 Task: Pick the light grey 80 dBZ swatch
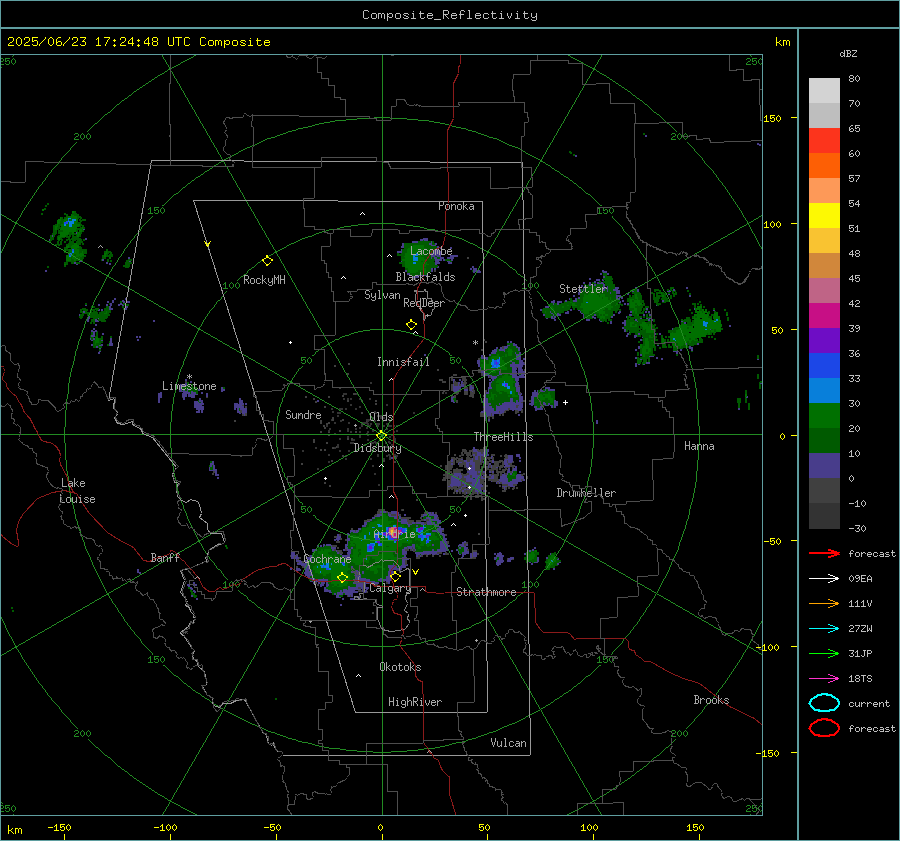click(824, 90)
